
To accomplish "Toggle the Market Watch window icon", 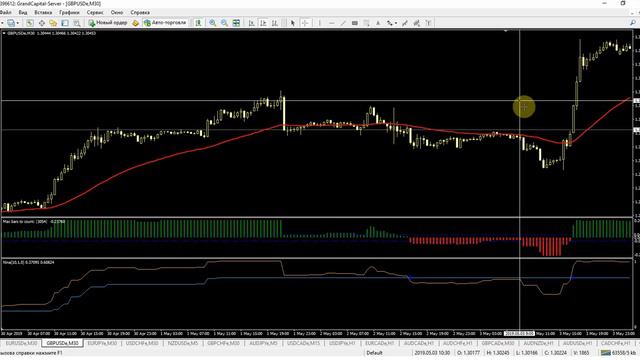I will (30, 23).
